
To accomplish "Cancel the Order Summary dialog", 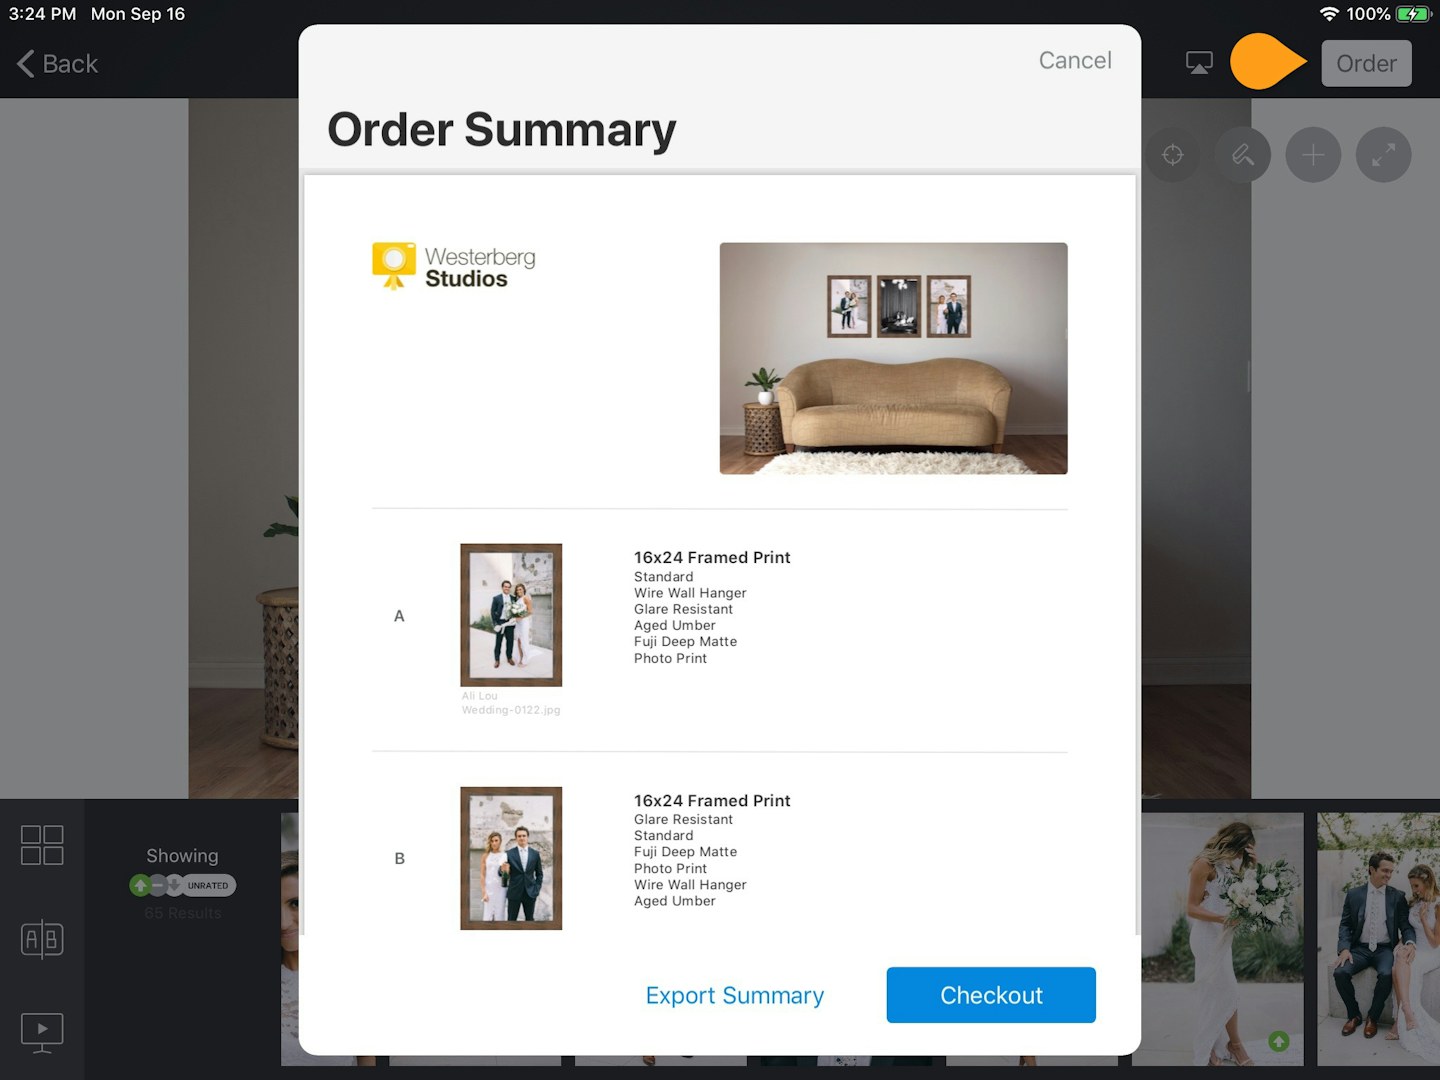I will pyautogui.click(x=1075, y=60).
